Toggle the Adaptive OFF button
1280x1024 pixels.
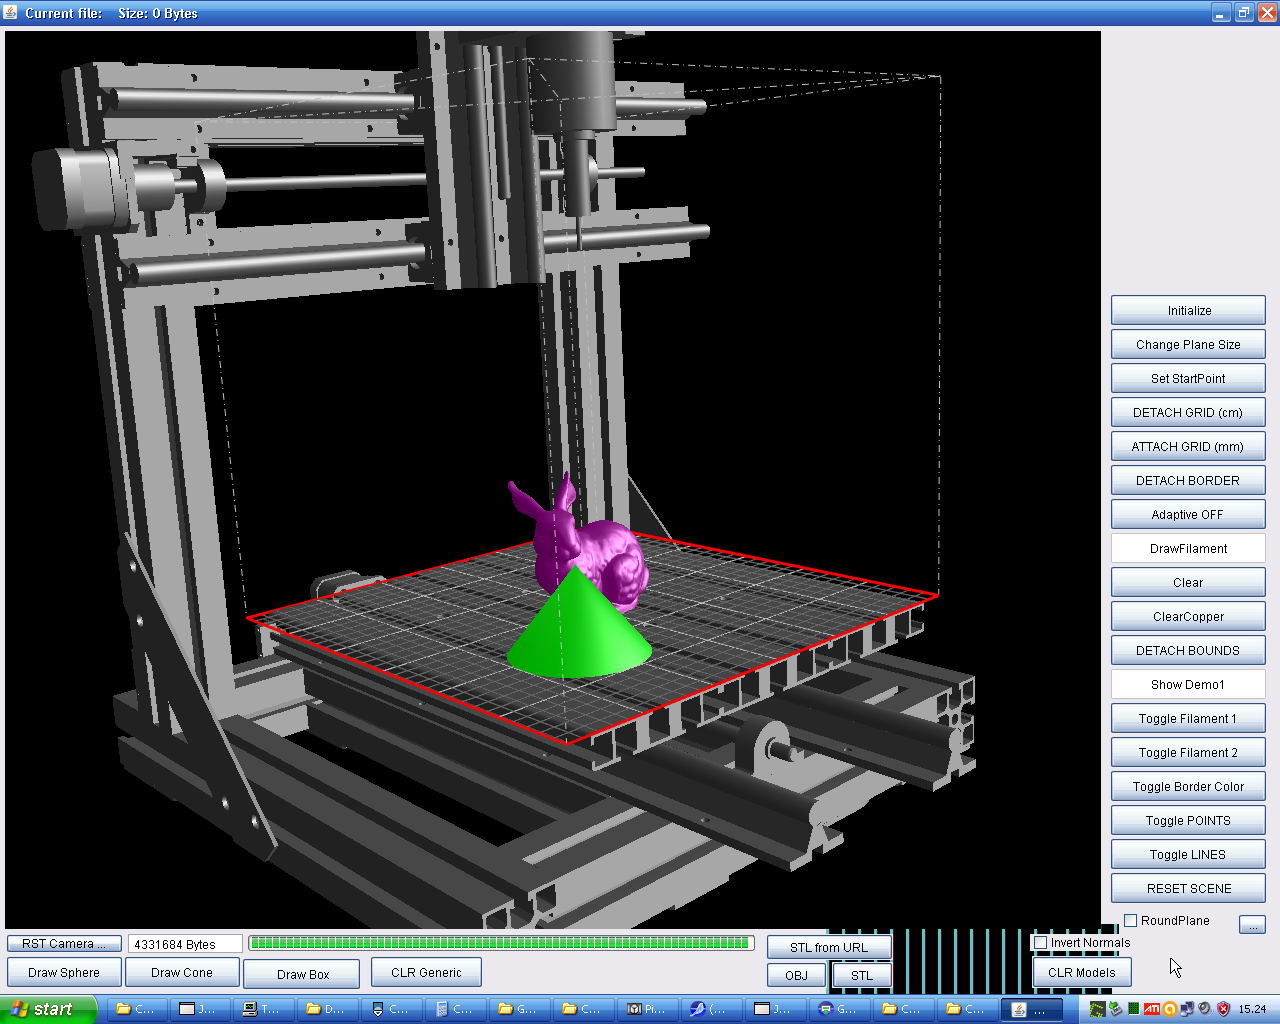1188,514
